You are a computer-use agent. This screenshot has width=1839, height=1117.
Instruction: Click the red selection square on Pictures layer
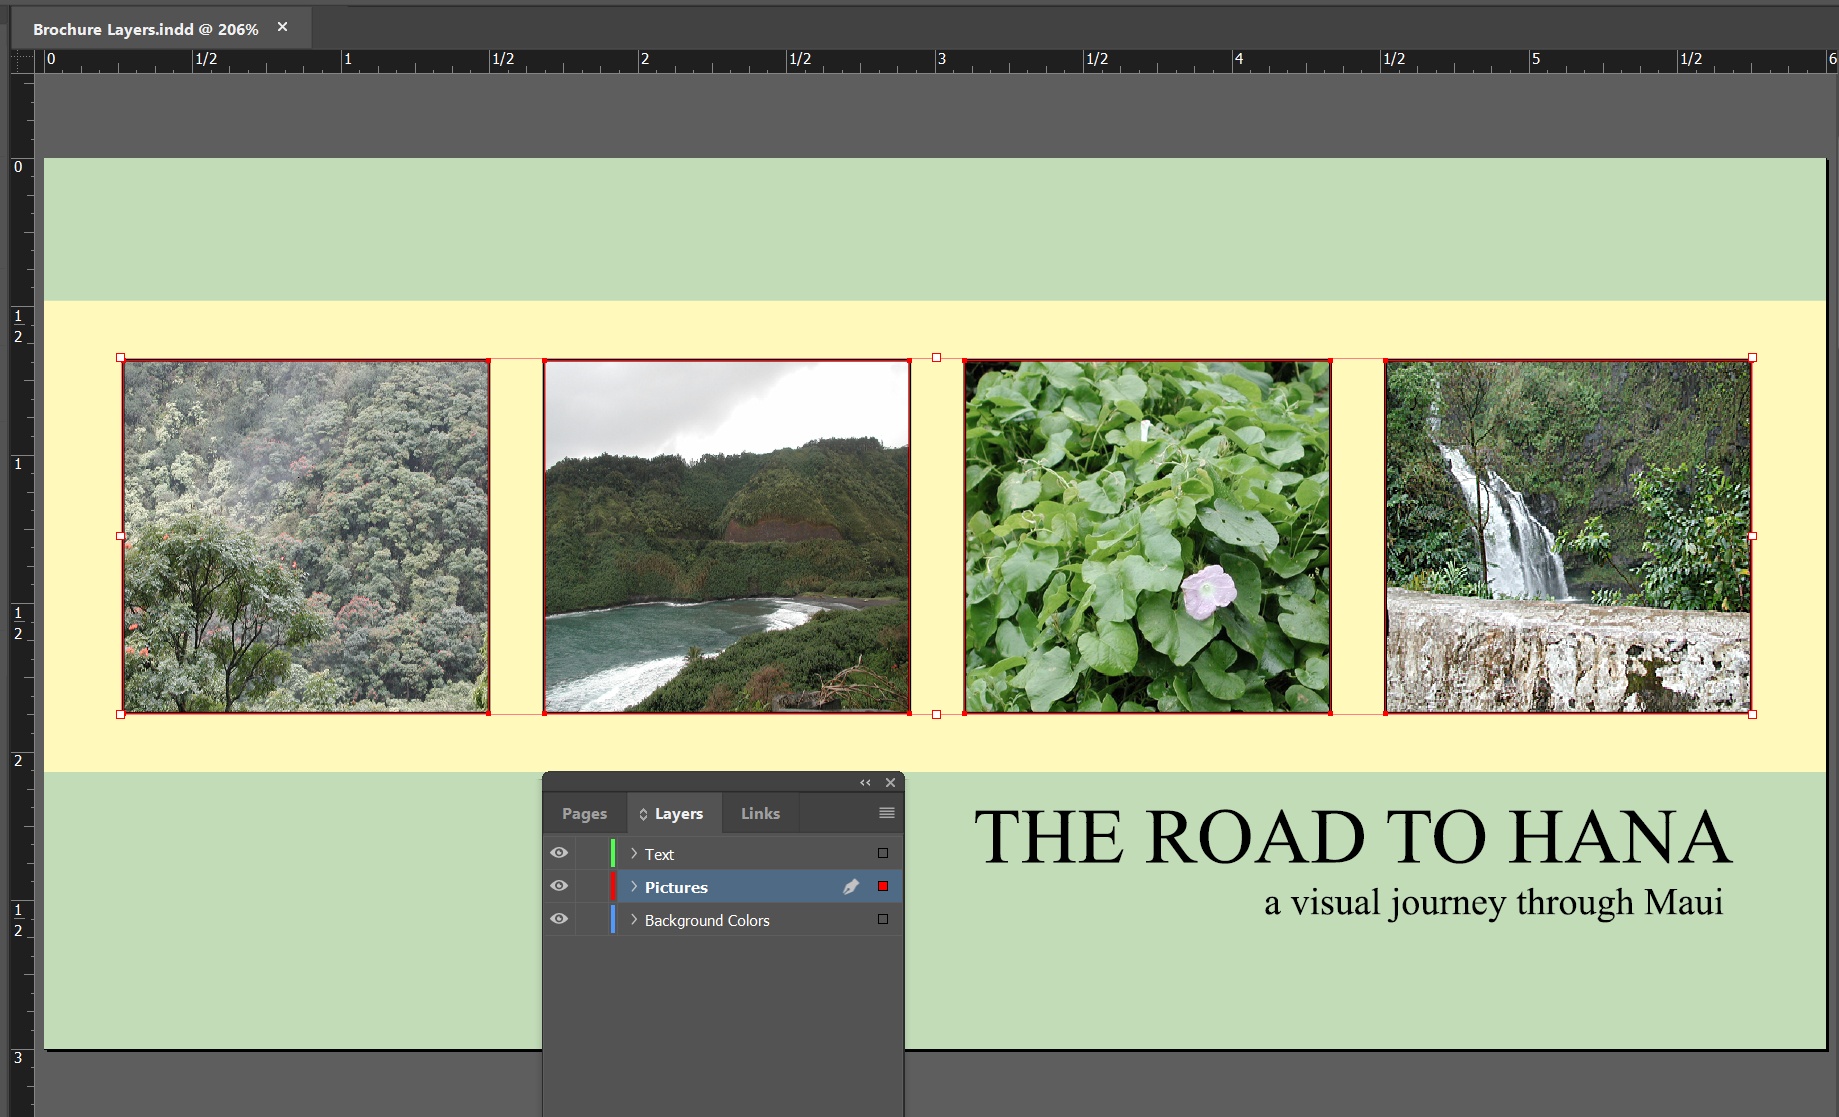click(x=883, y=886)
